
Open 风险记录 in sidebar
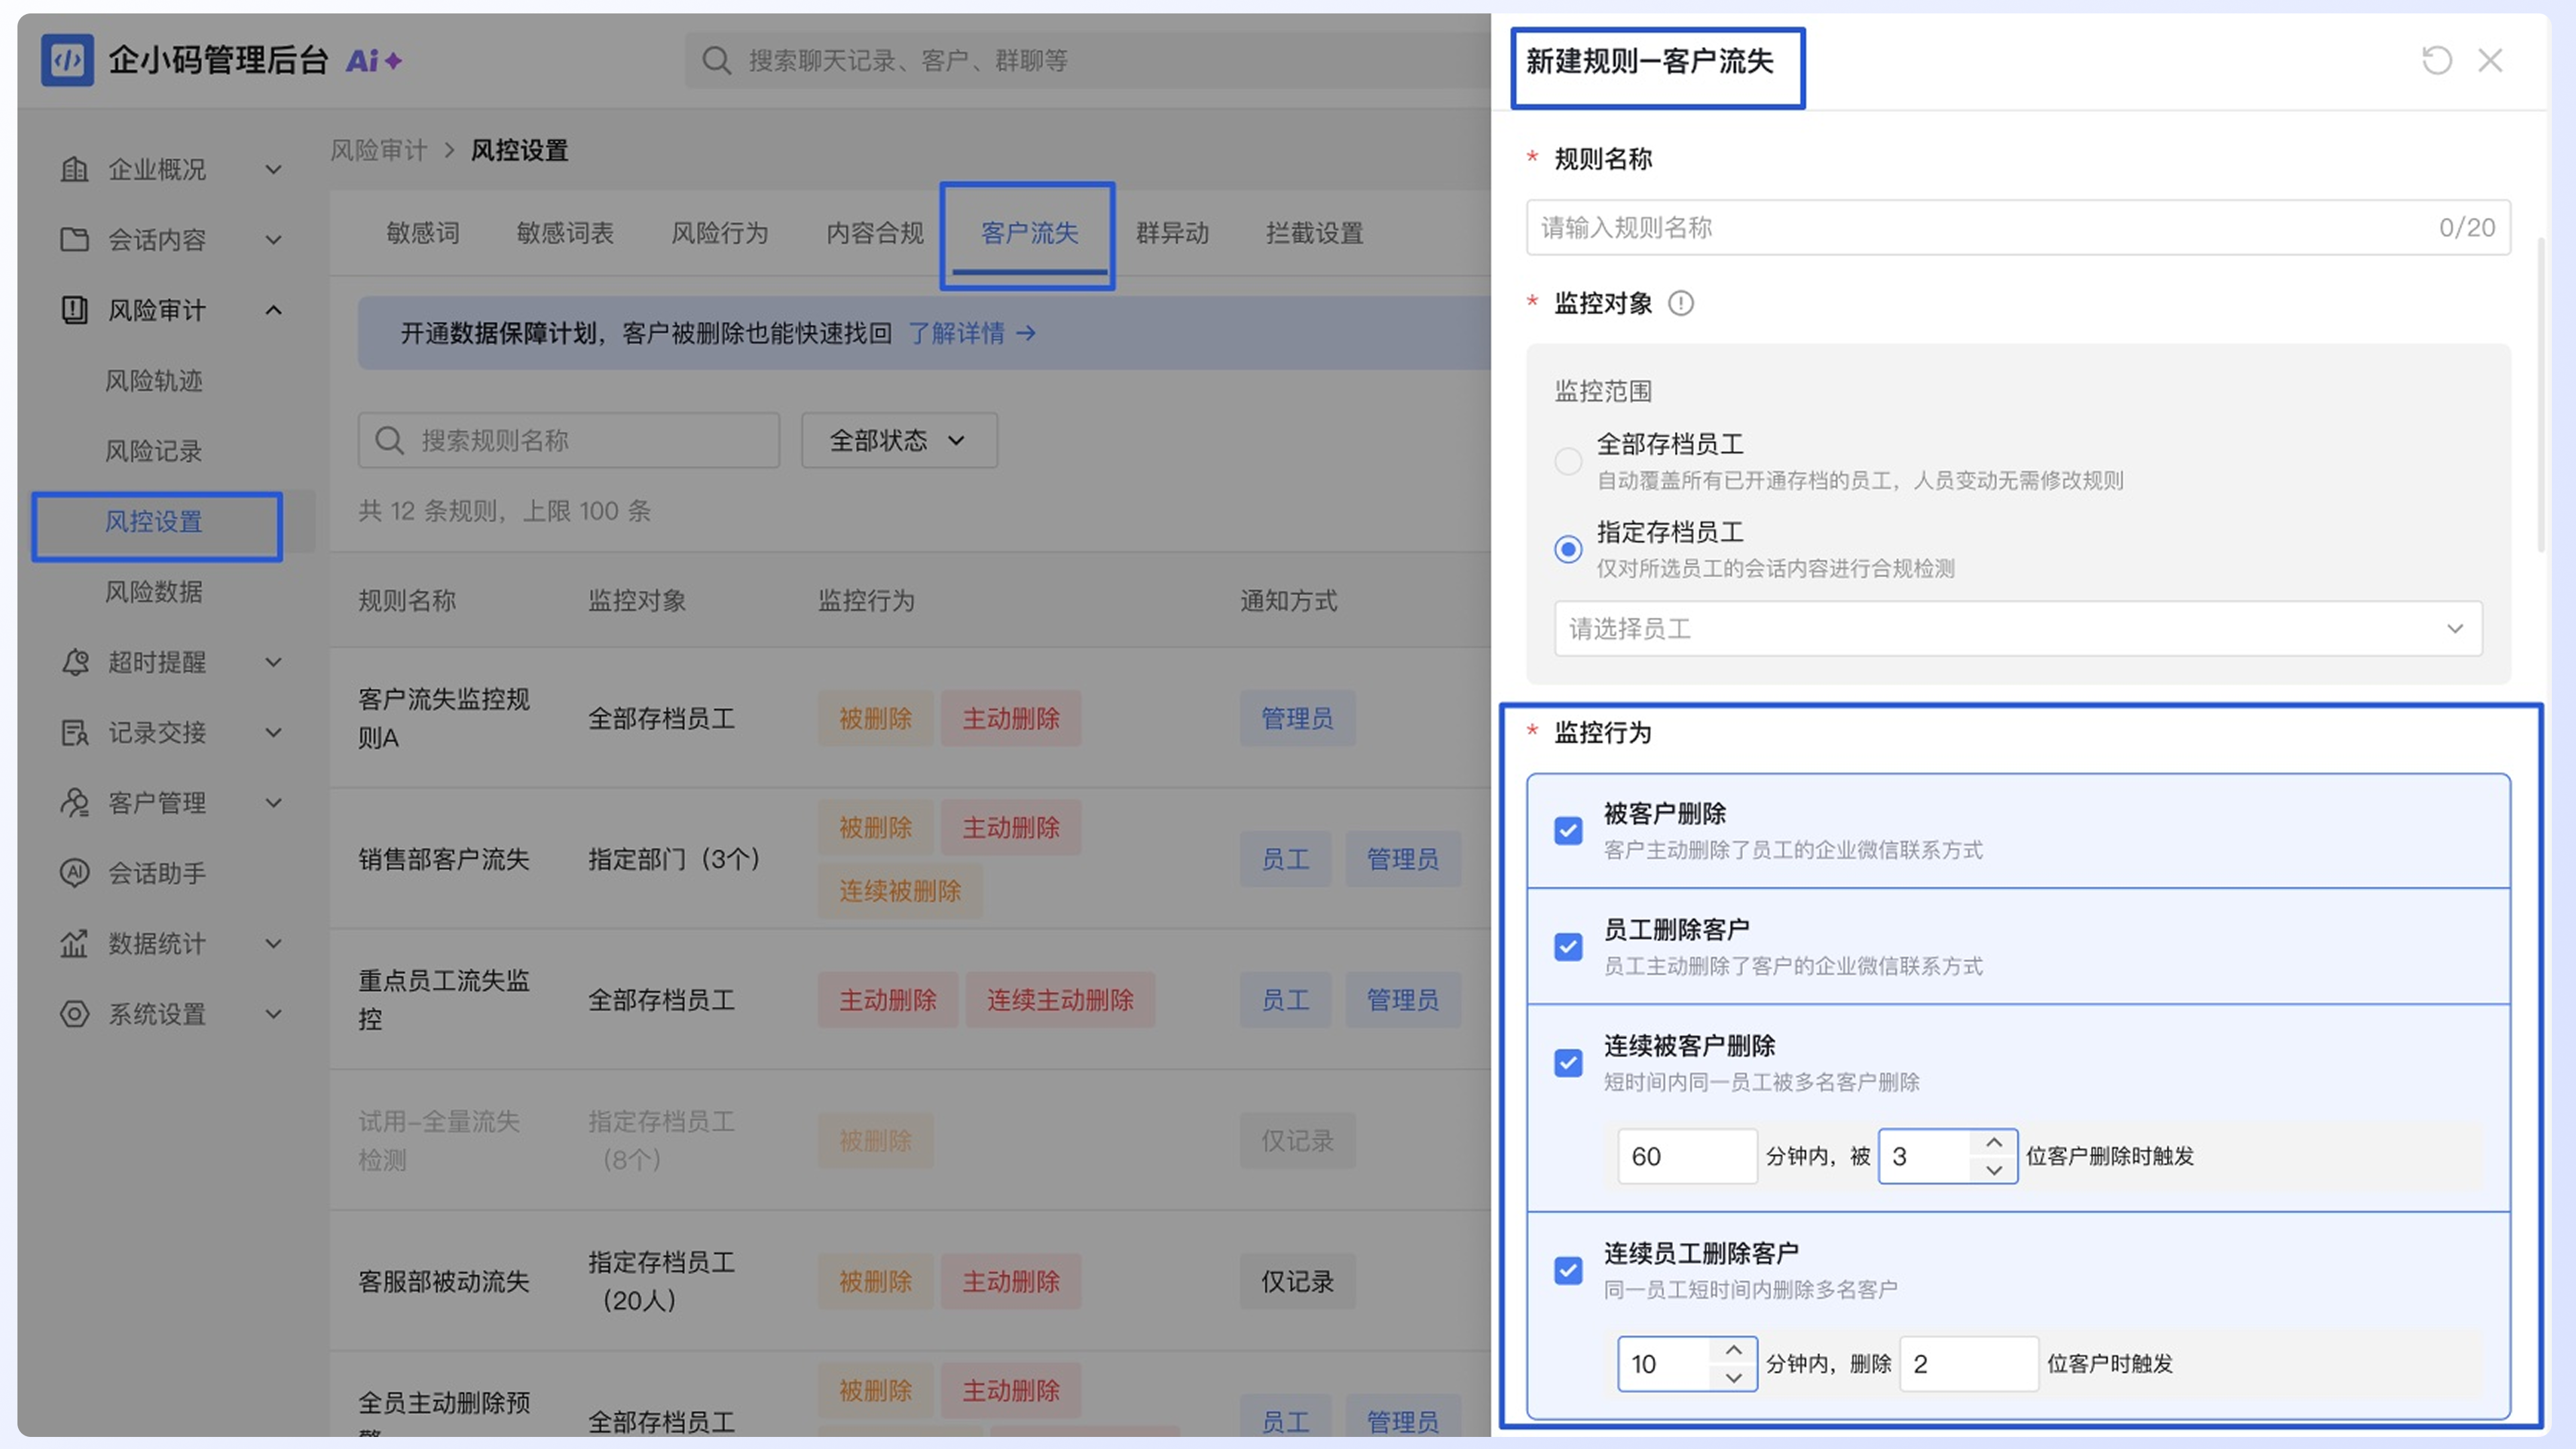click(154, 451)
